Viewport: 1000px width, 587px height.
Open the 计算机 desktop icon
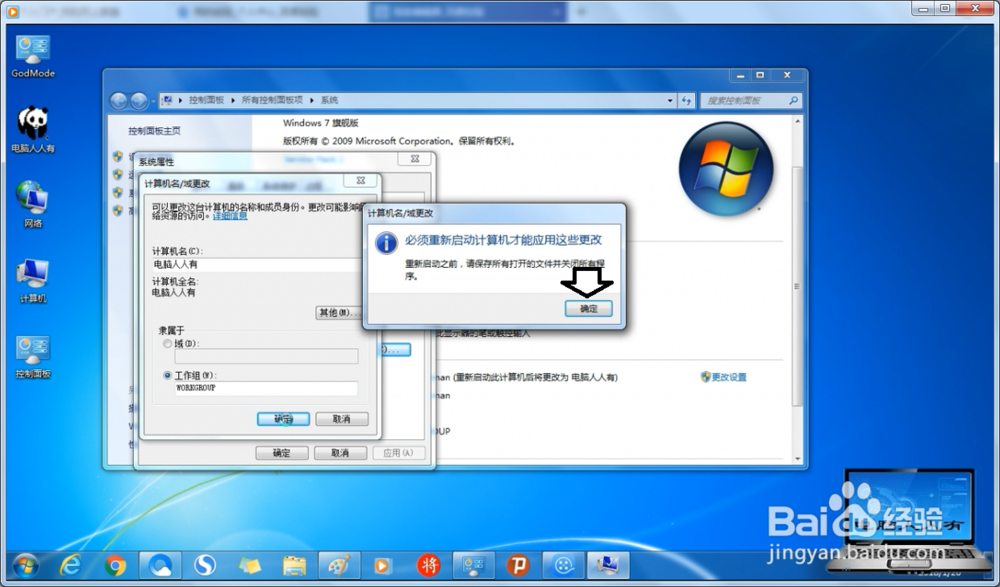click(x=33, y=281)
